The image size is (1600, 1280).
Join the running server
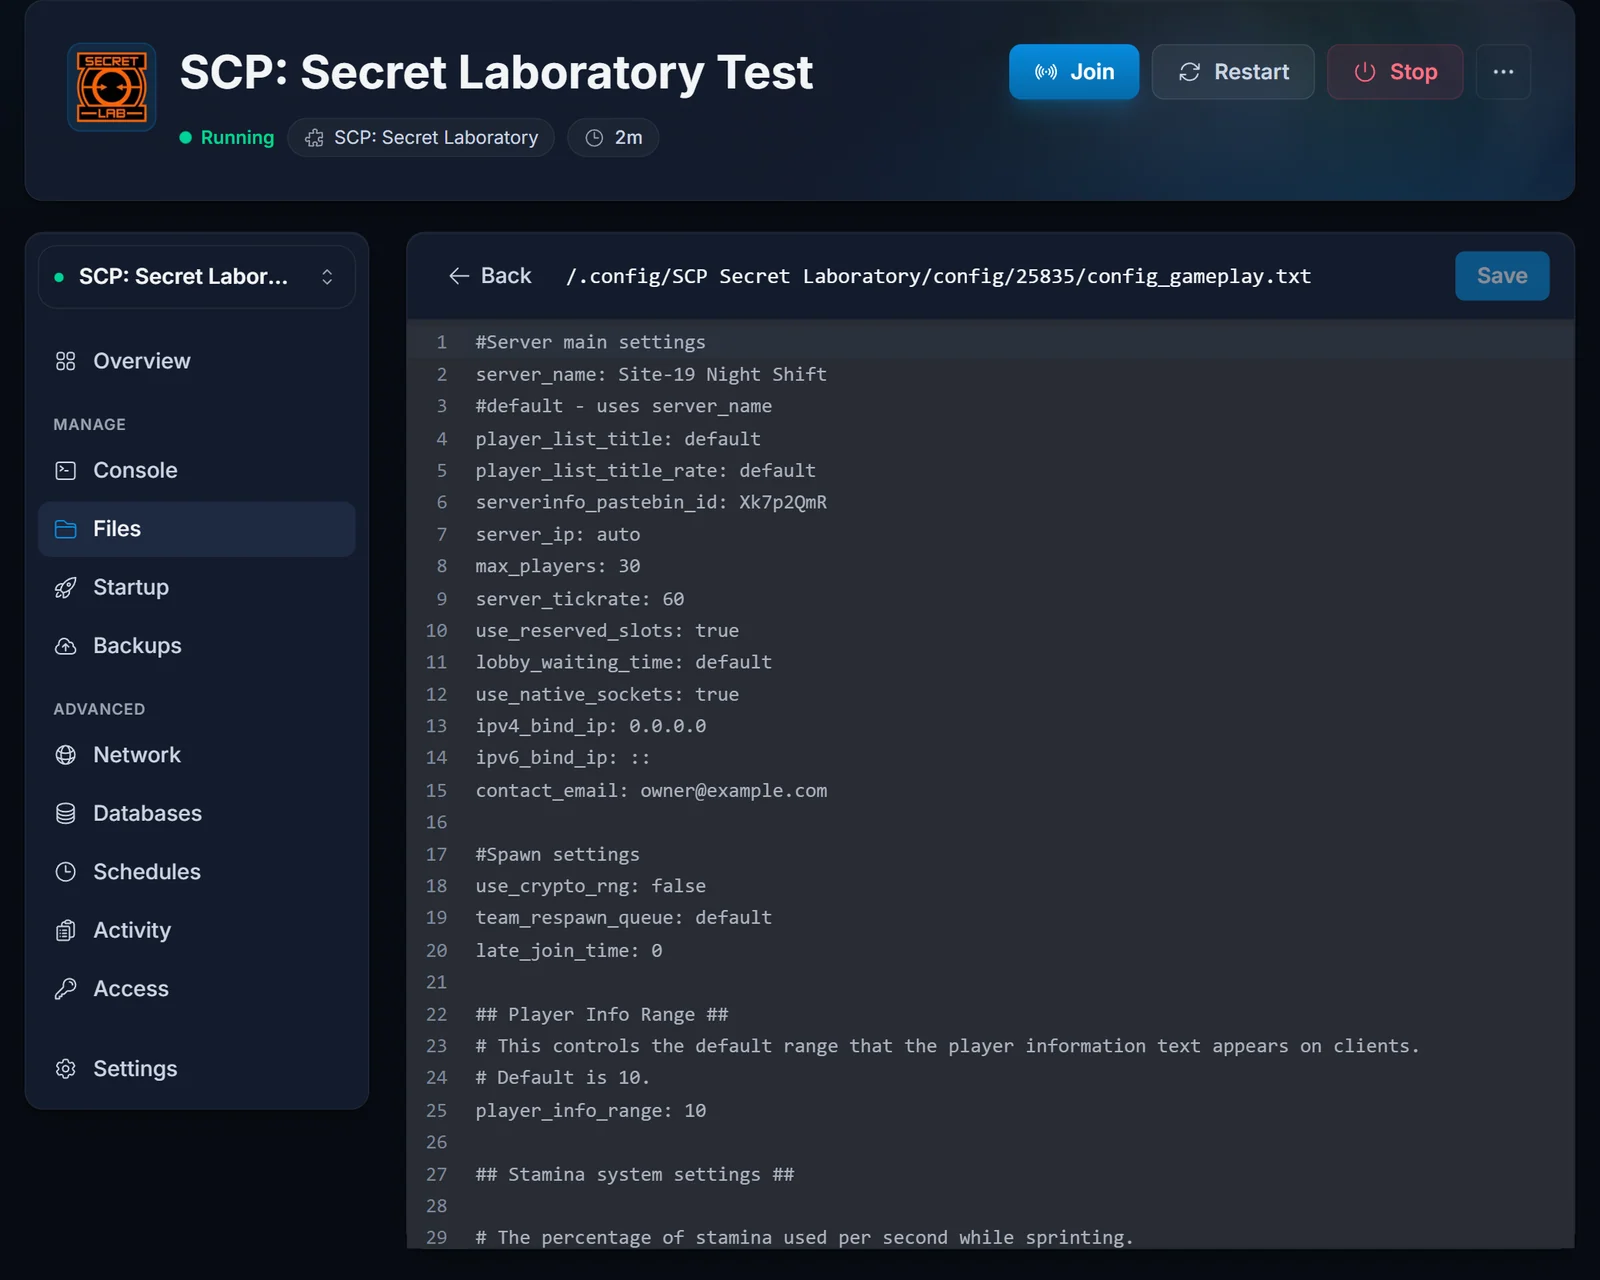[x=1074, y=72]
